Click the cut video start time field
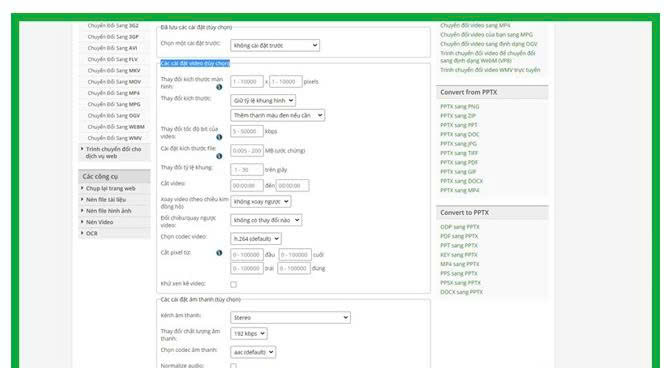This screenshot has width=664, height=368. [247, 185]
